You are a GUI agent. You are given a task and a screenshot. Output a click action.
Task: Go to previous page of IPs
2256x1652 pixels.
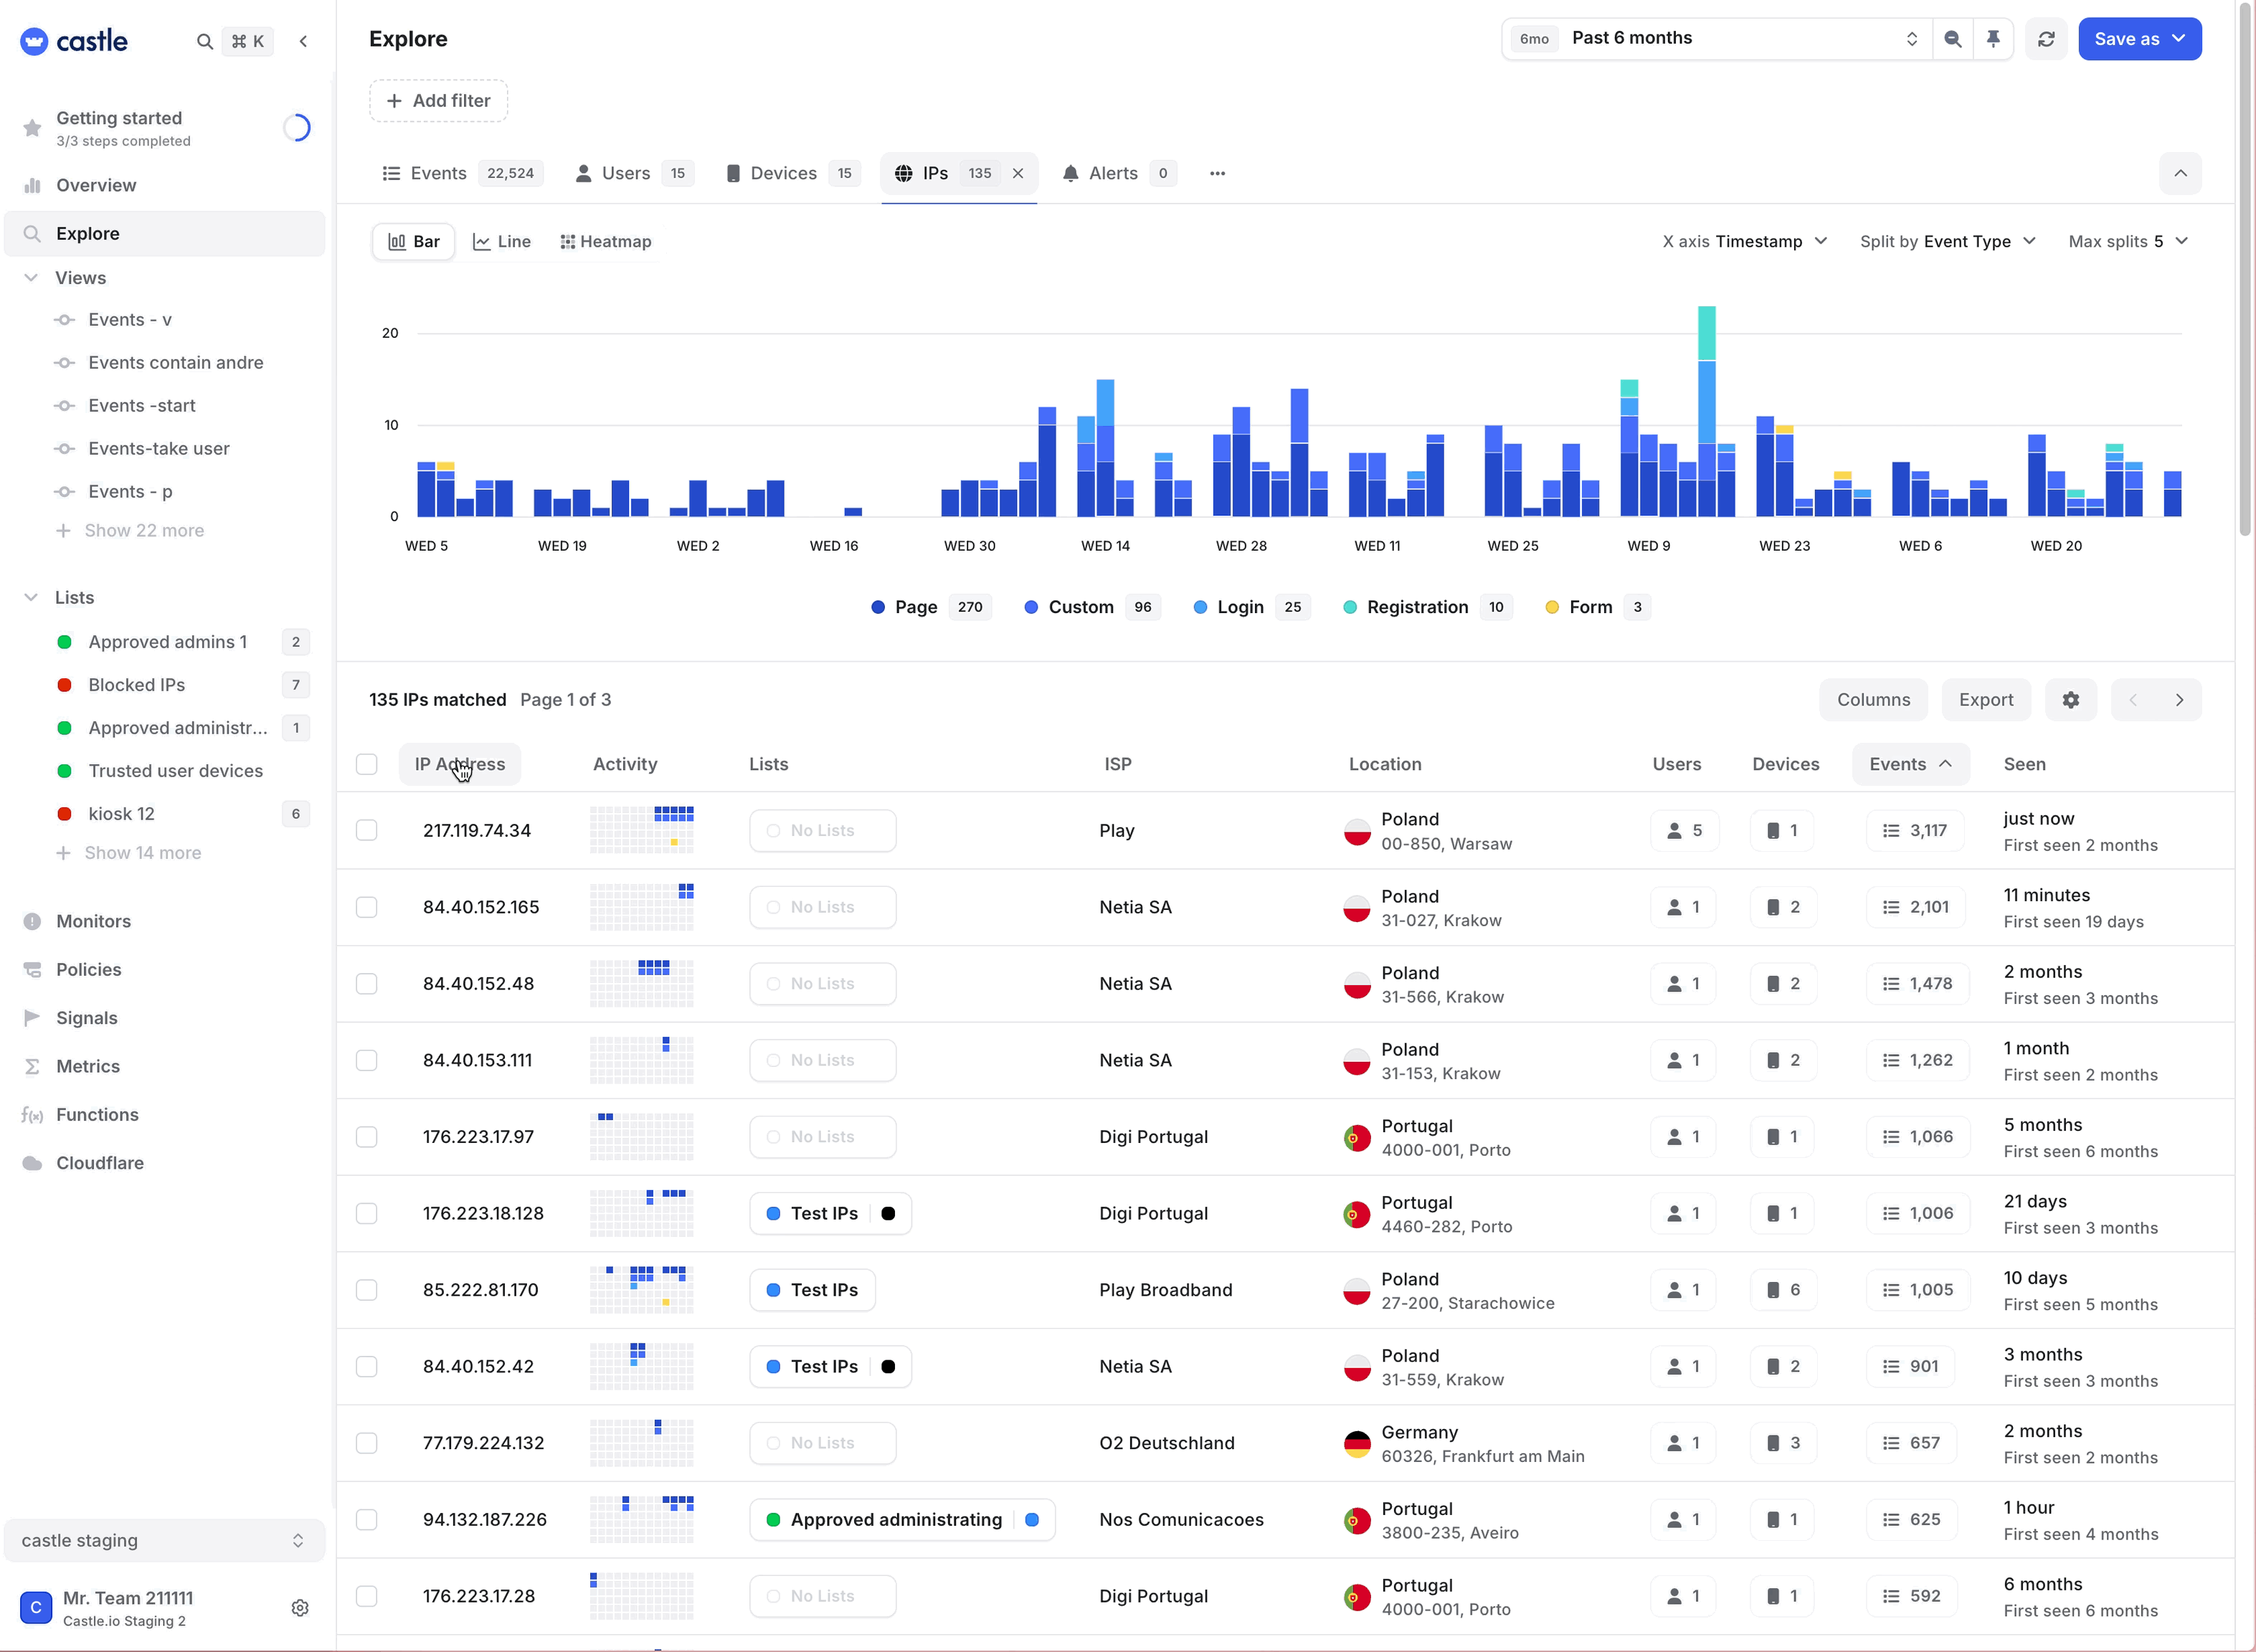[2133, 700]
